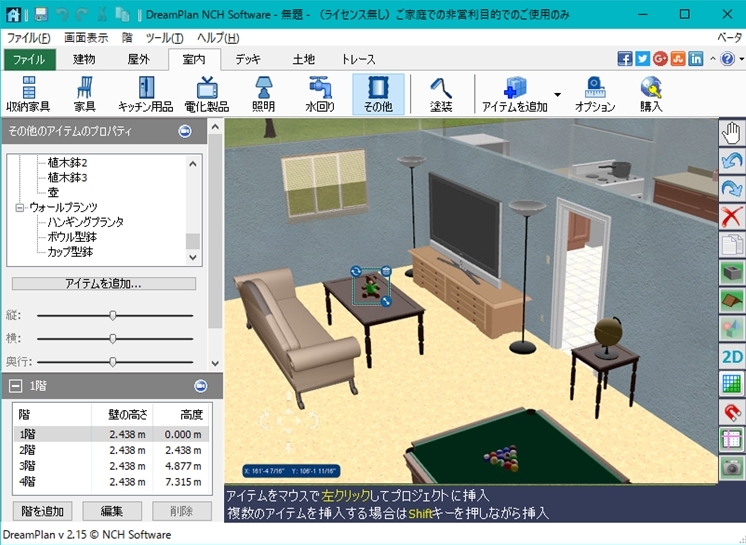This screenshot has width=746, height=545.
Task: Click the 横 slider handle
Action: pos(113,339)
